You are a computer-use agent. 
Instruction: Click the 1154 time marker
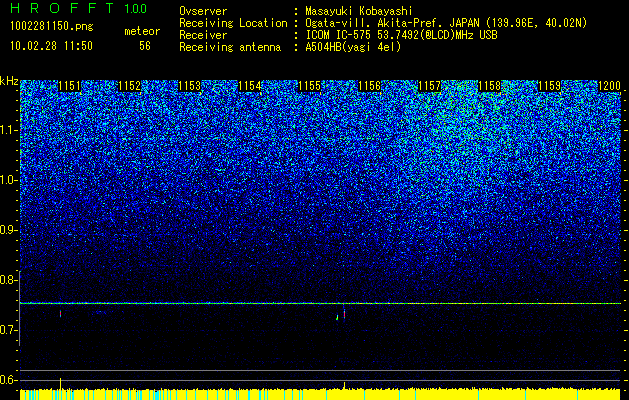[x=250, y=86]
